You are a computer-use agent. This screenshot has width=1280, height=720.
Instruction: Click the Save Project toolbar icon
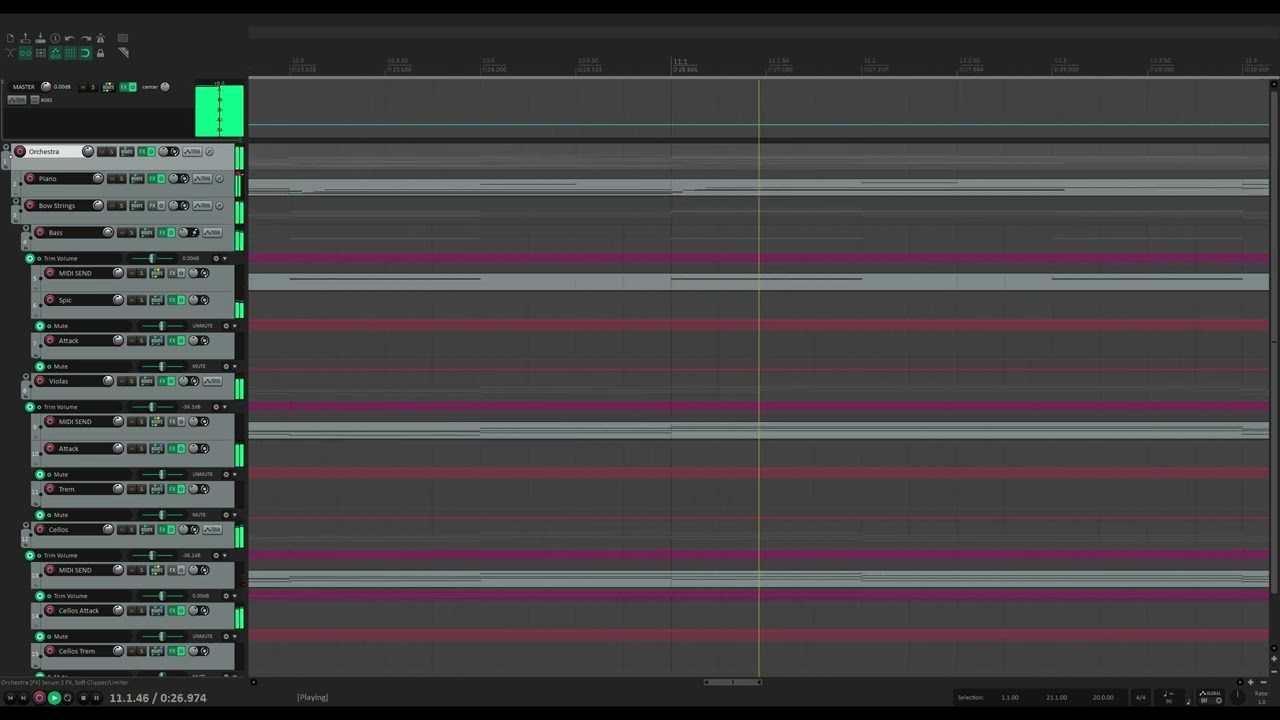(40, 38)
